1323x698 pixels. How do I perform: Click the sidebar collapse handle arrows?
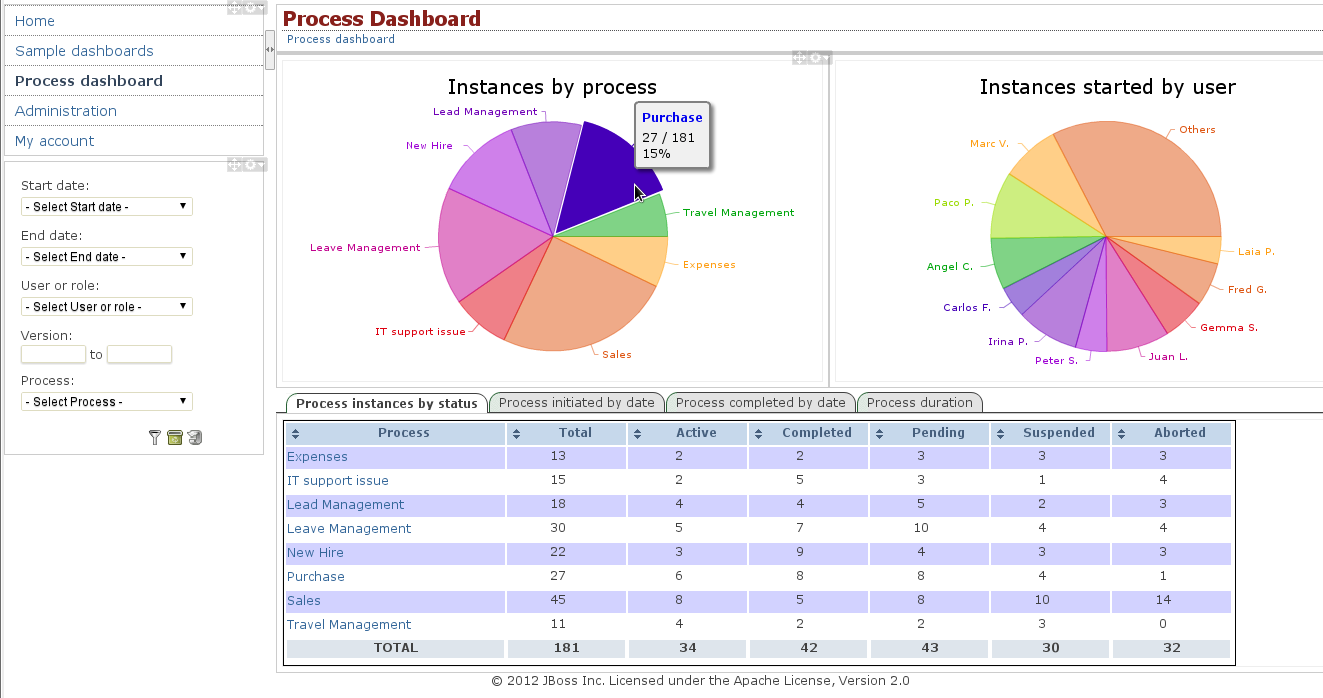270,49
